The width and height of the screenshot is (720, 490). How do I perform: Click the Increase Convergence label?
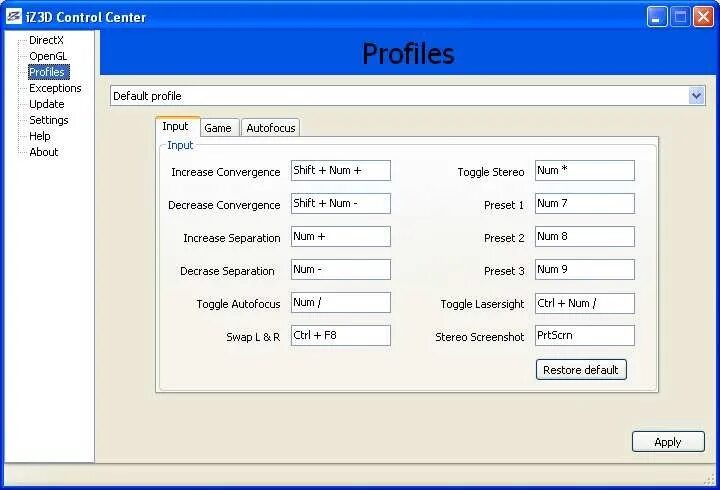[225, 172]
